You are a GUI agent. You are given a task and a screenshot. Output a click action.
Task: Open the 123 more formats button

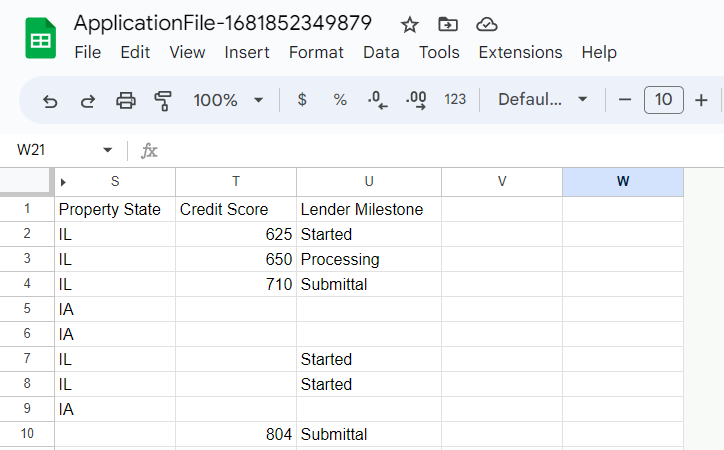click(x=455, y=100)
